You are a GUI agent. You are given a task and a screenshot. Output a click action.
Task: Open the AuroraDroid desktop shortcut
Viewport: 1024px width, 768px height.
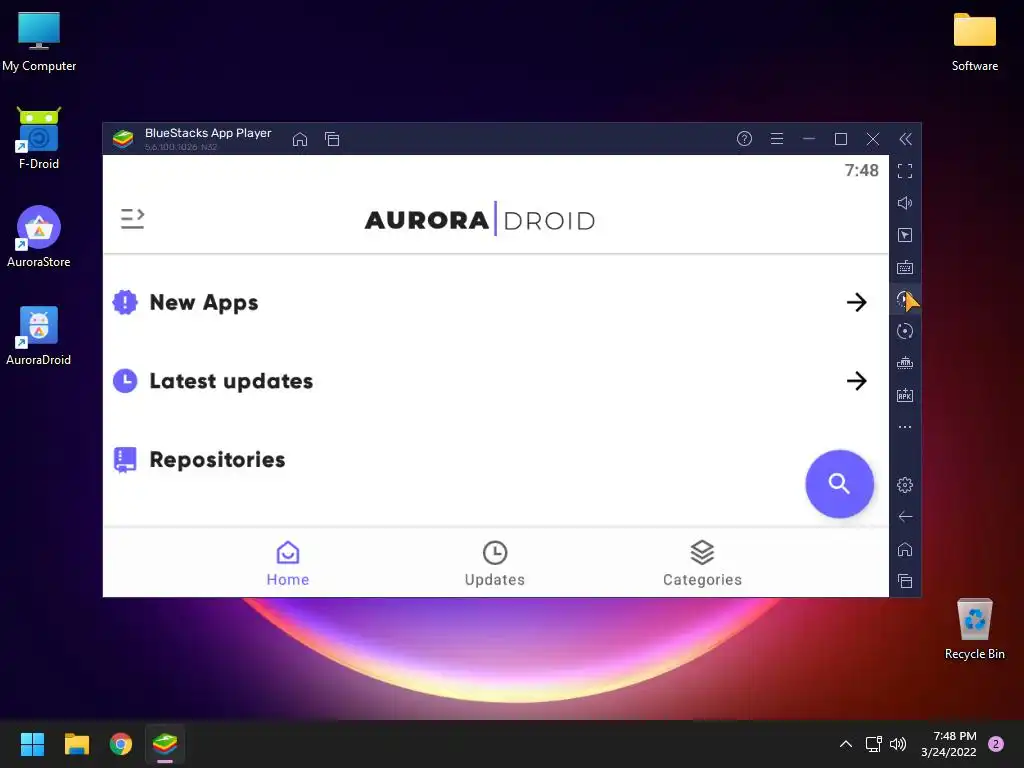39,335
